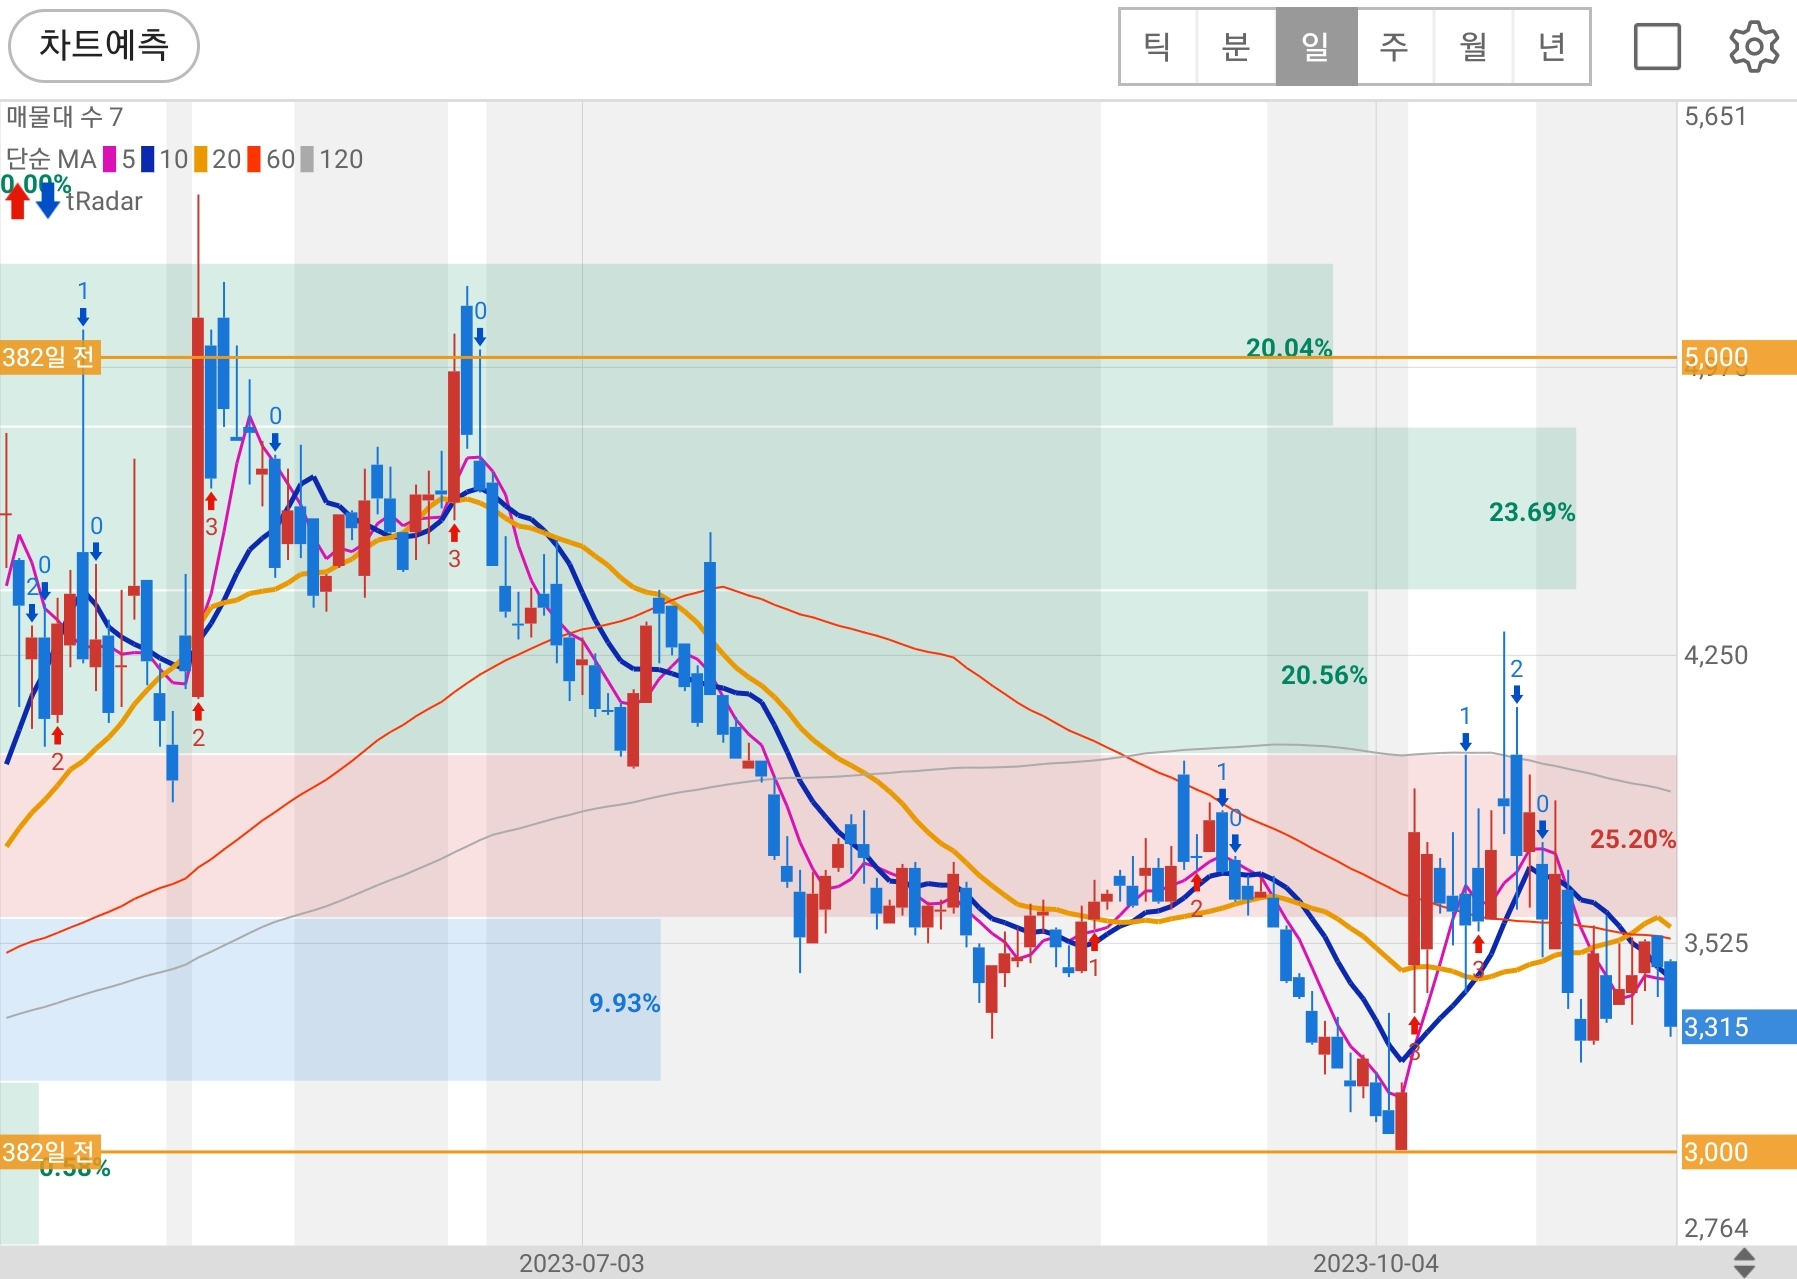
Task: Click the 2023-10-04 date axis label
Action: coord(1376,1263)
